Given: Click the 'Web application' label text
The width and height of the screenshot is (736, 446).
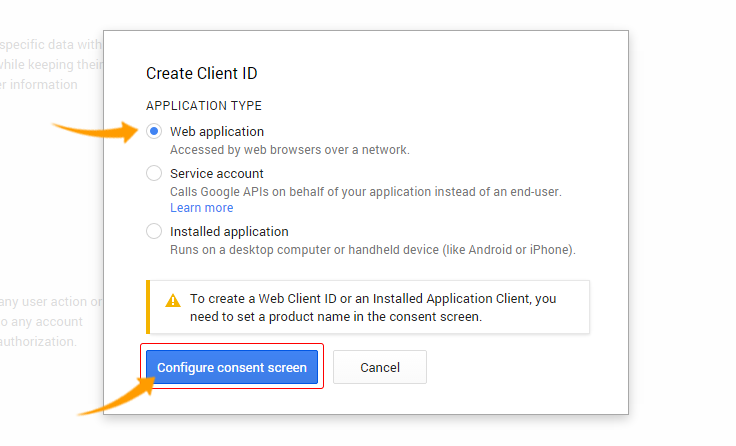Looking at the screenshot, I should coord(217,131).
